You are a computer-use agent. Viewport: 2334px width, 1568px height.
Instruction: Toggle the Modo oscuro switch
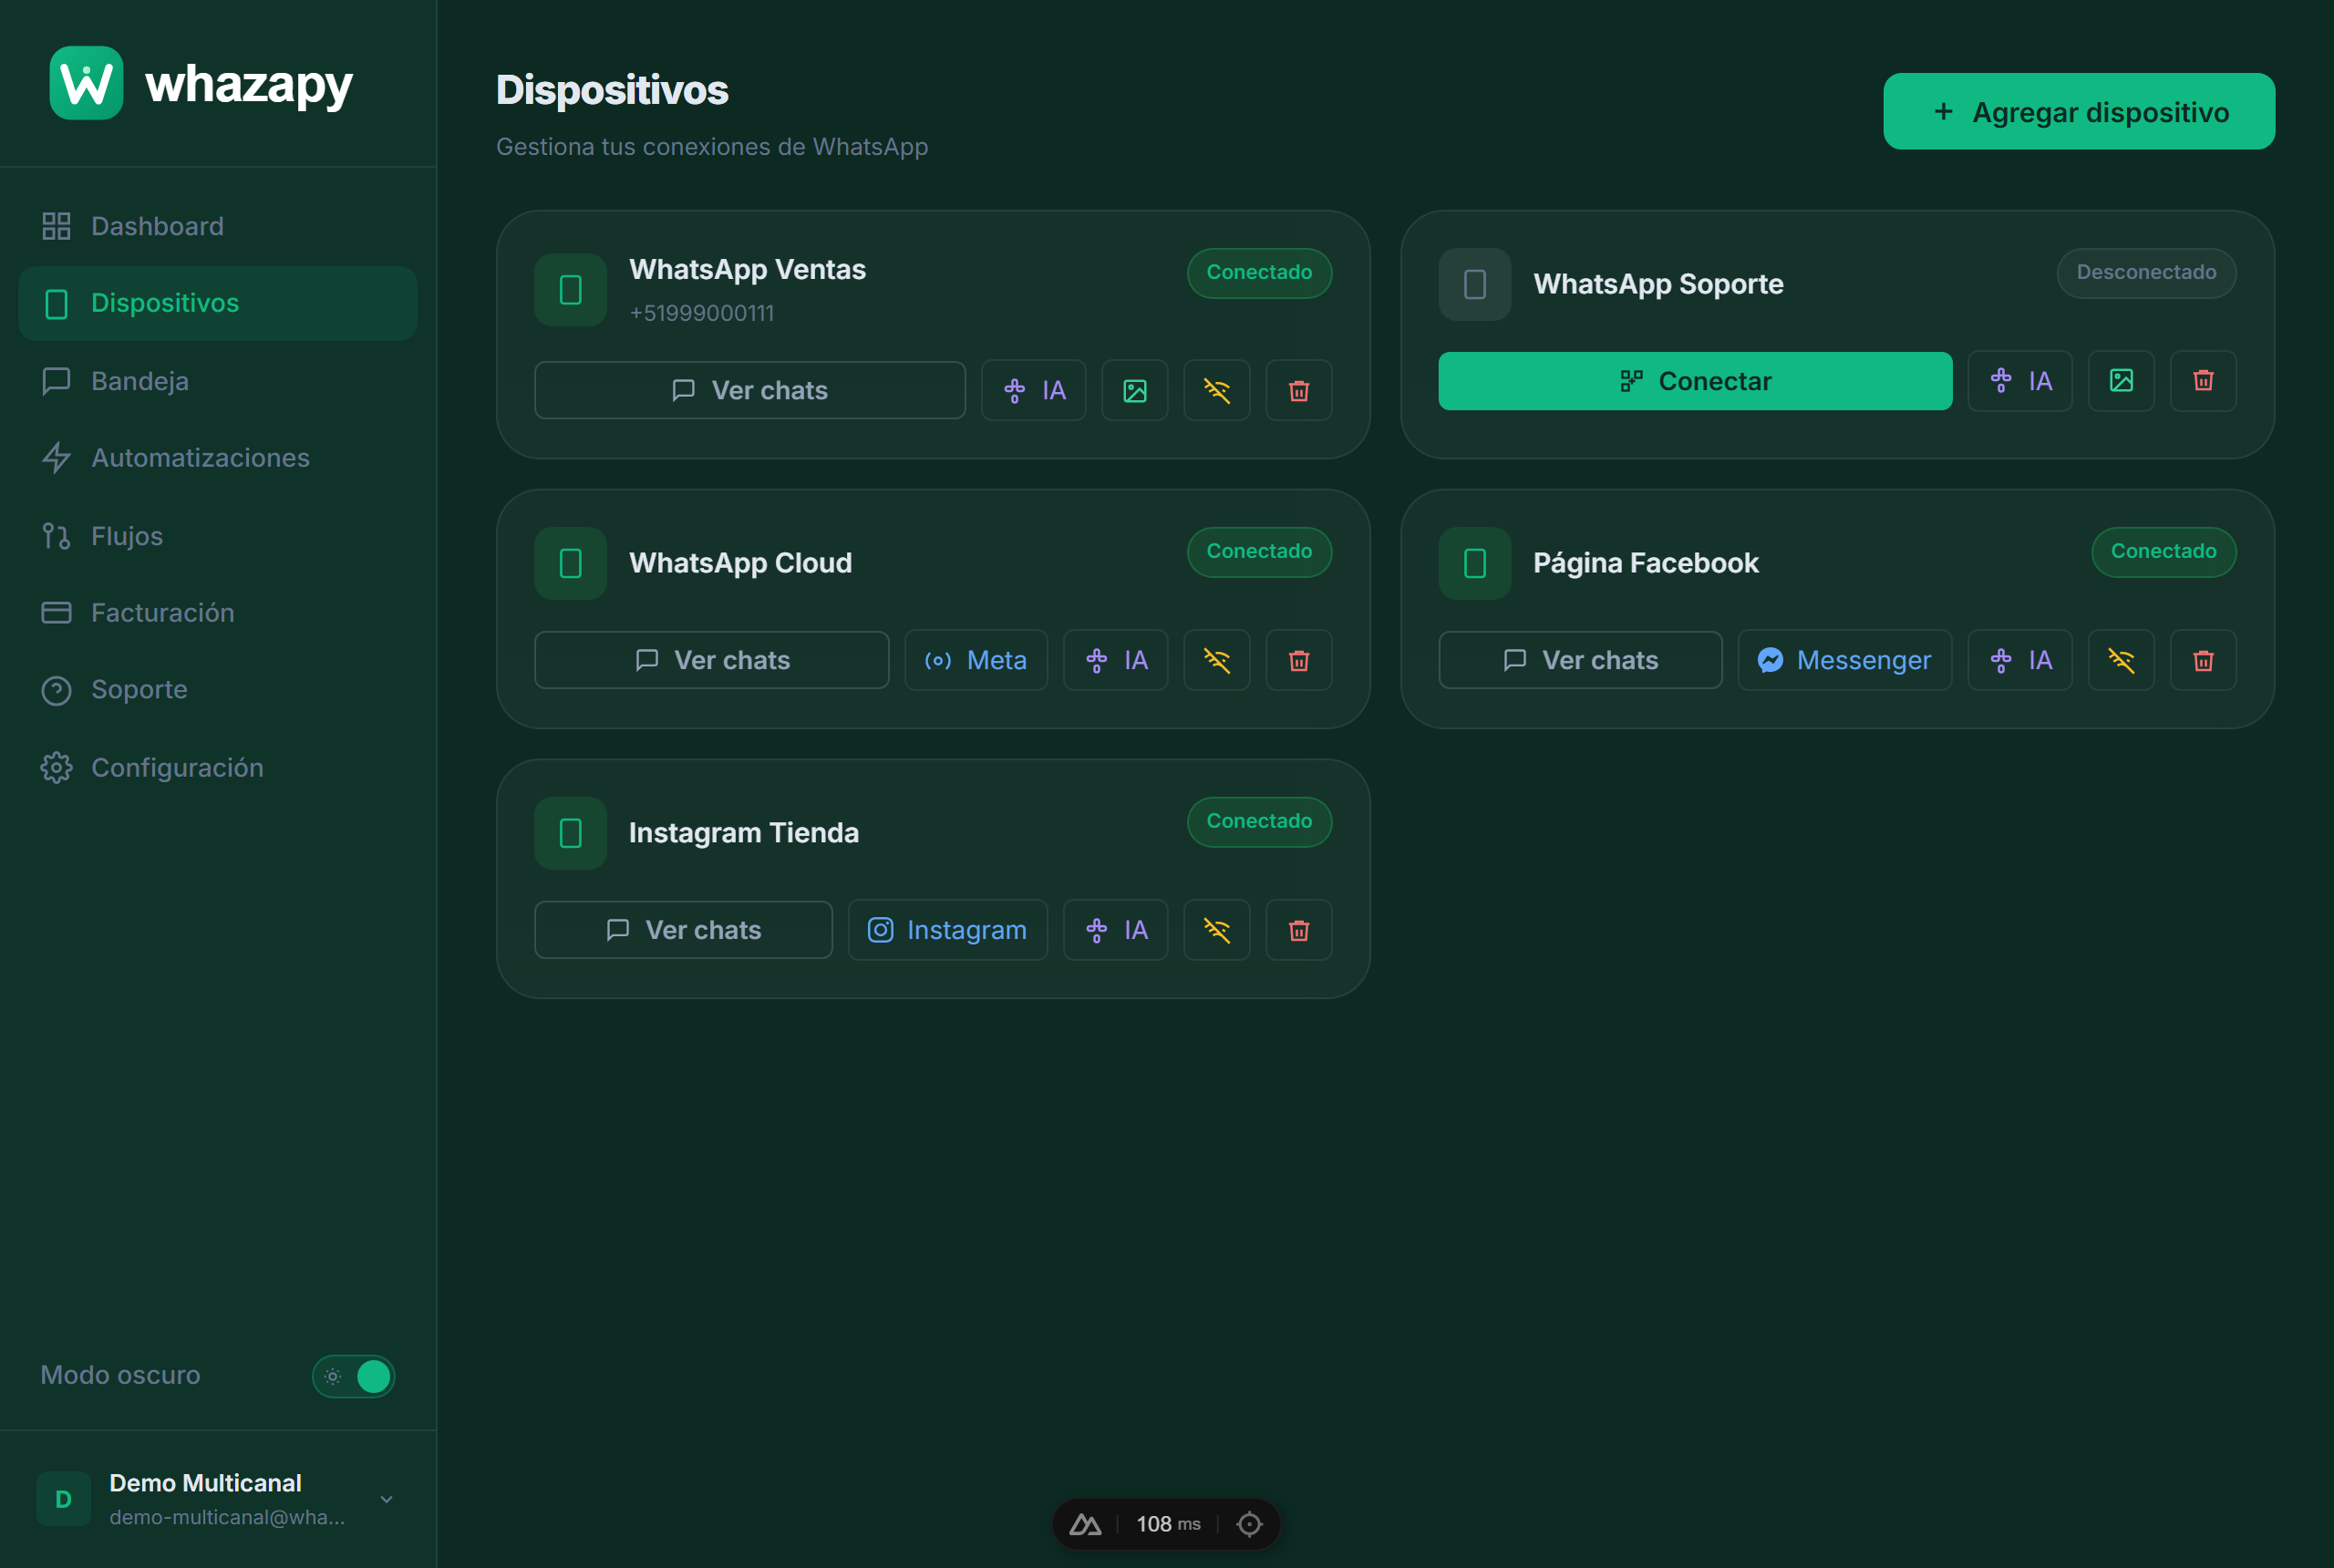[x=353, y=1376]
